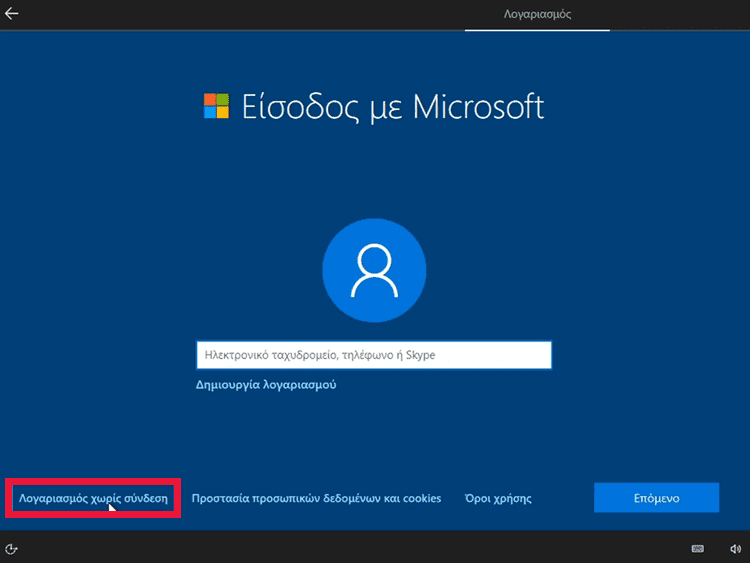Image resolution: width=750 pixels, height=563 pixels.
Task: Go back with the arrow icon
Action: 11,13
